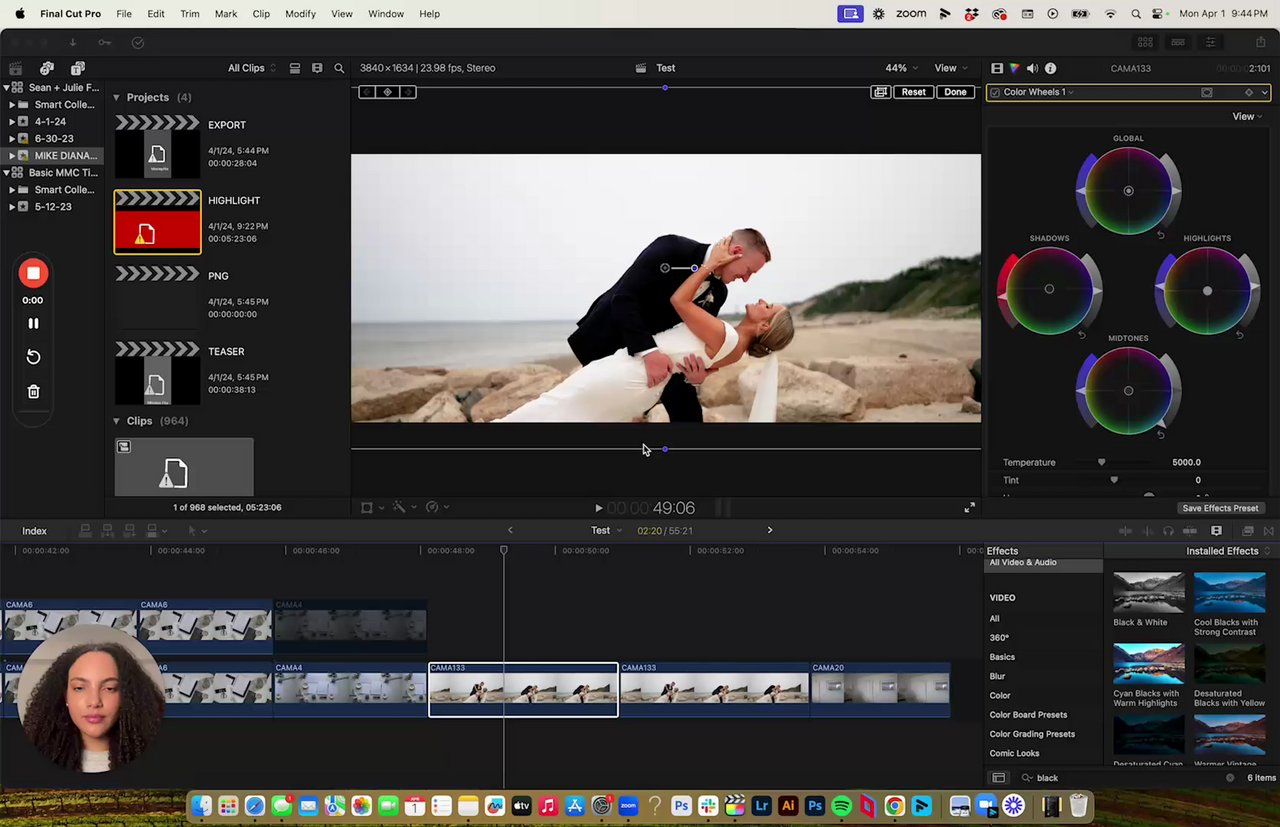Viewport: 1280px width, 827px height.
Task: Add a shape mask to Color Wheels
Action: tap(1207, 92)
